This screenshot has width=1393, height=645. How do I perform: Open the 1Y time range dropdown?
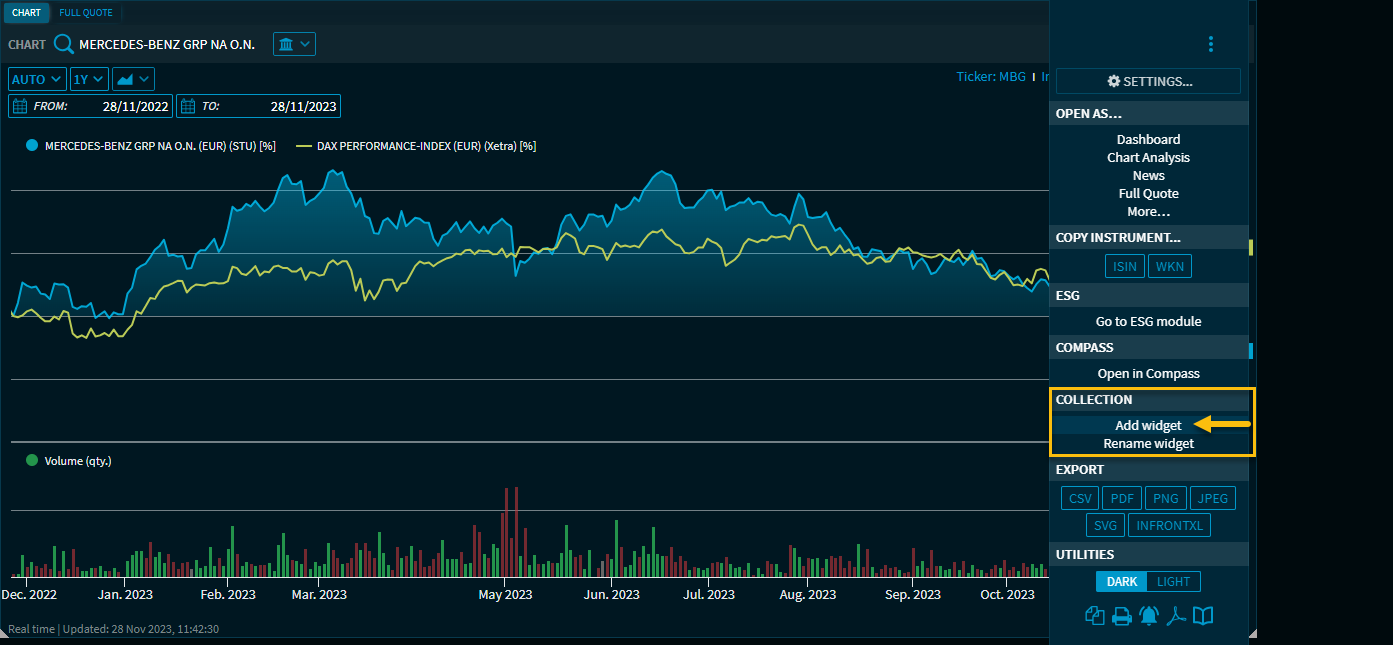(x=89, y=79)
